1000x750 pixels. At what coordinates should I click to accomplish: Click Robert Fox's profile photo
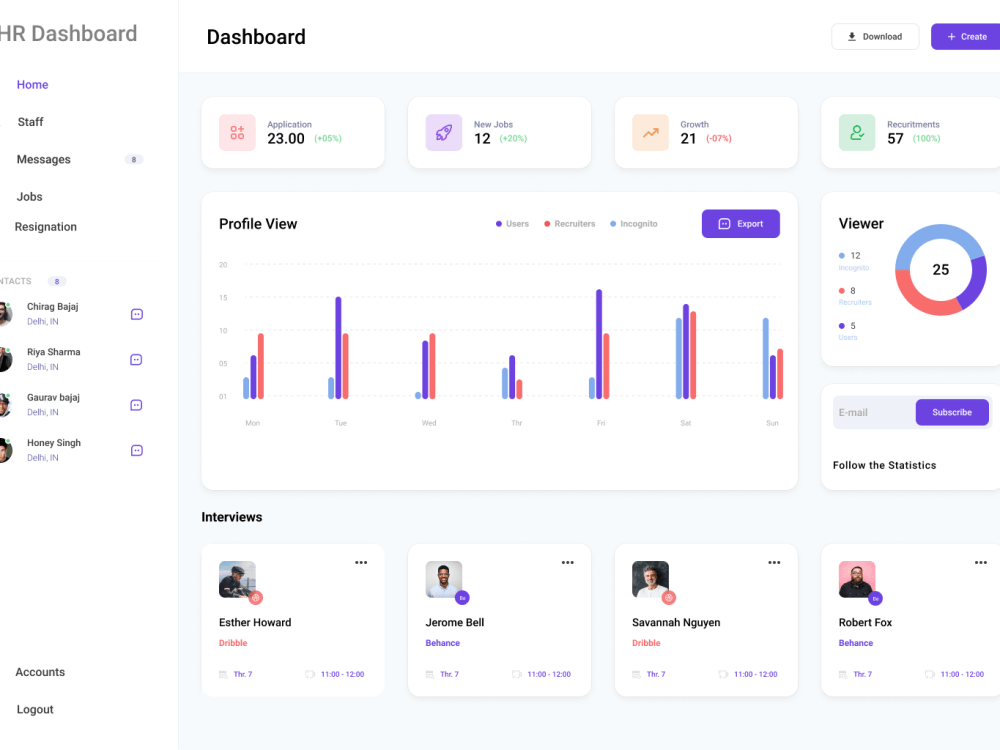(x=857, y=579)
